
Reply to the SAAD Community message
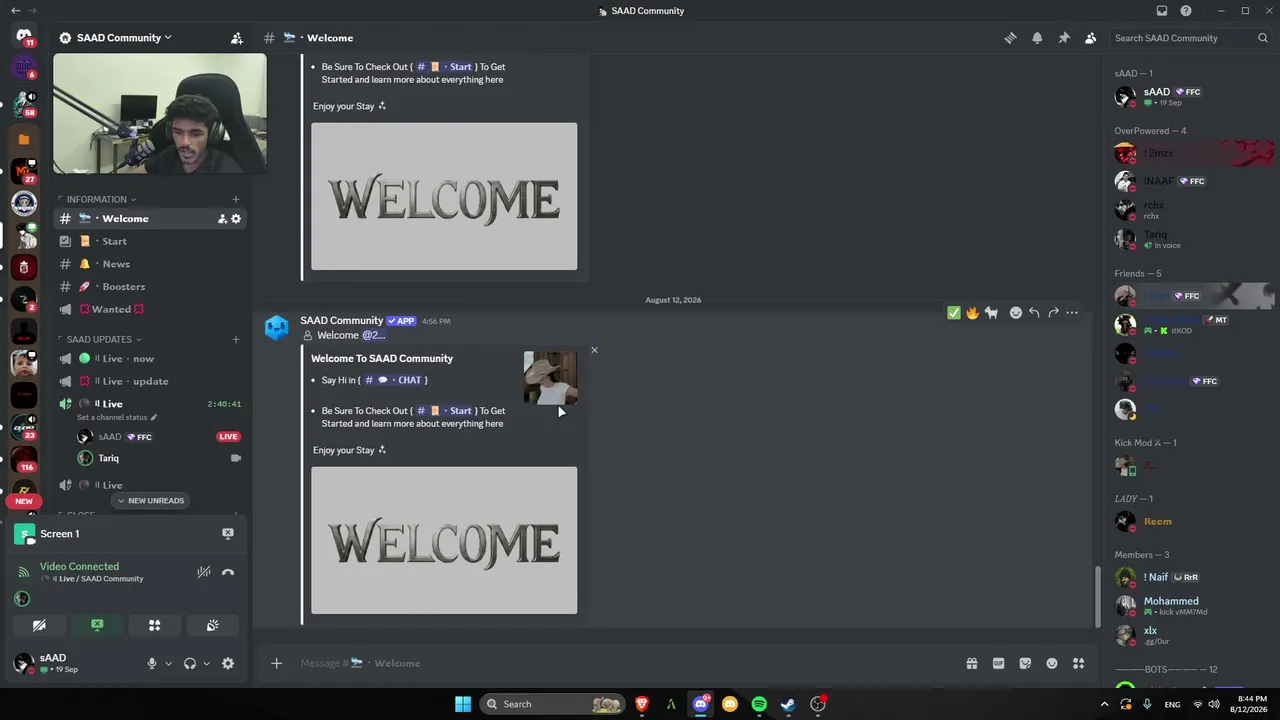tap(1034, 313)
